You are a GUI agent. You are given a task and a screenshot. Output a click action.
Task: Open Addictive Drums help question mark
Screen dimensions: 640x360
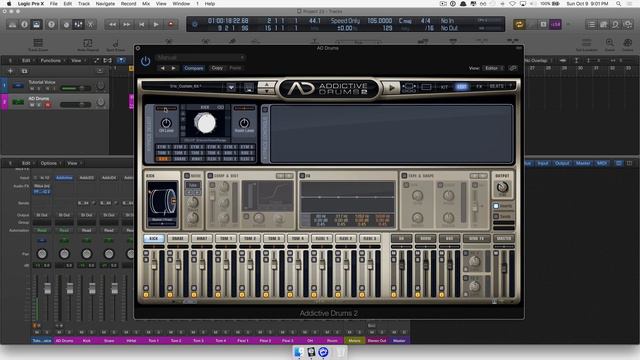click(510, 86)
